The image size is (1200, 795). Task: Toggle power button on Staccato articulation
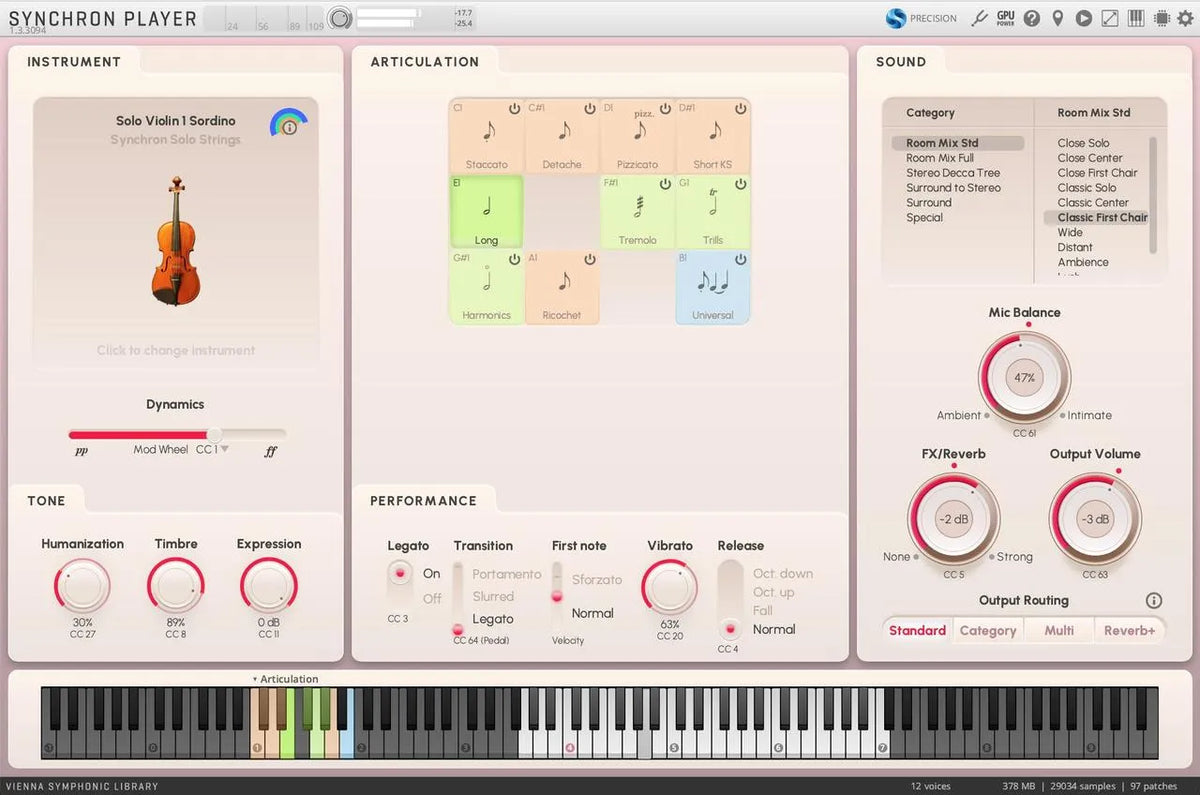(514, 108)
